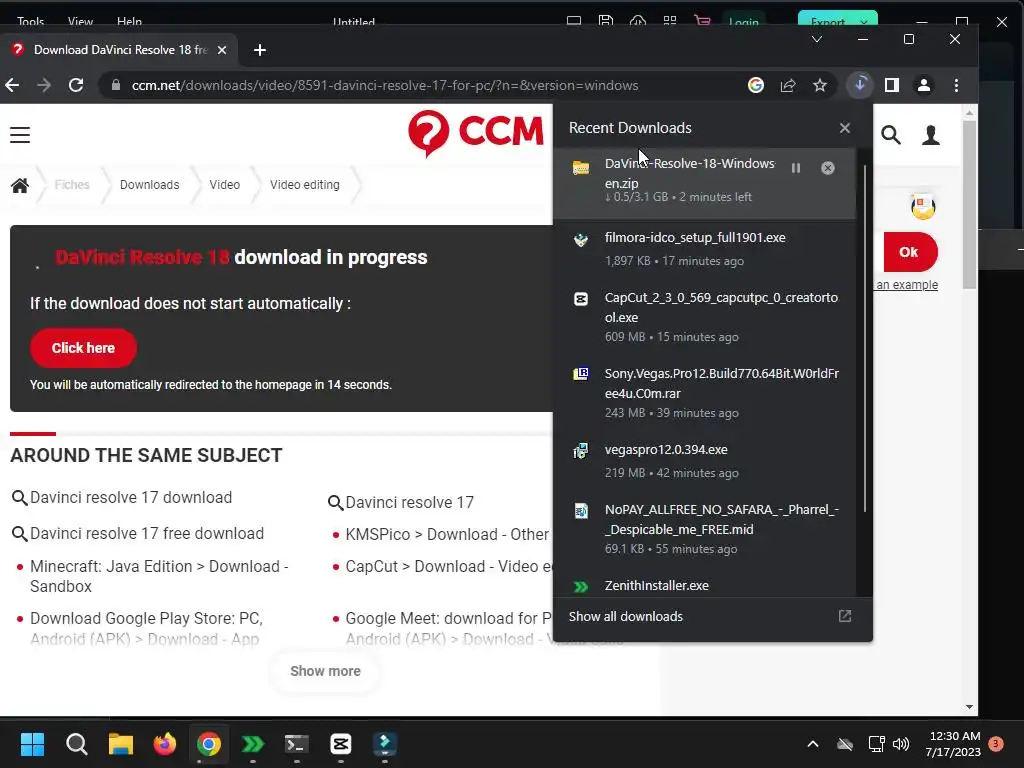Show hidden system tray icons
Screen dimensions: 1024x768
point(812,744)
